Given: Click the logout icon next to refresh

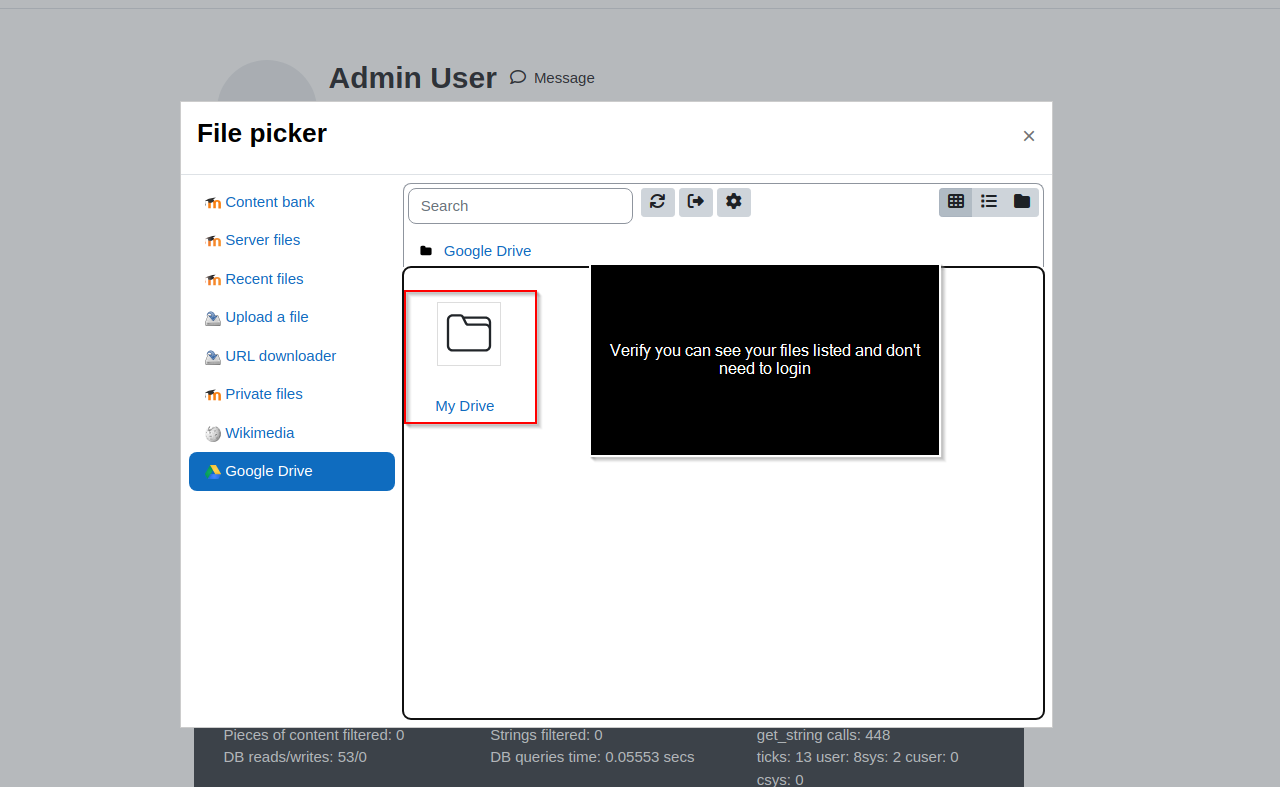Looking at the screenshot, I should point(696,202).
